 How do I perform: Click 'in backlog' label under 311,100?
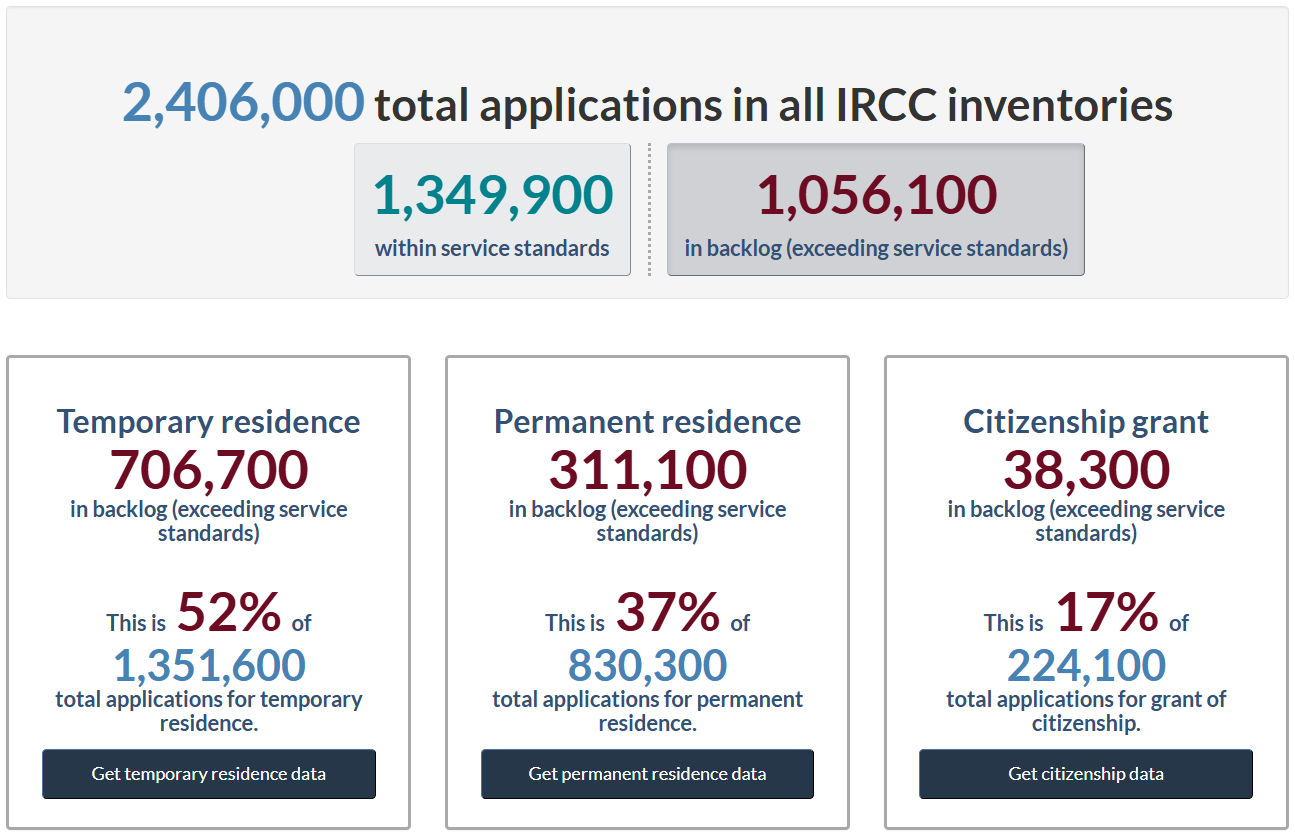647,521
